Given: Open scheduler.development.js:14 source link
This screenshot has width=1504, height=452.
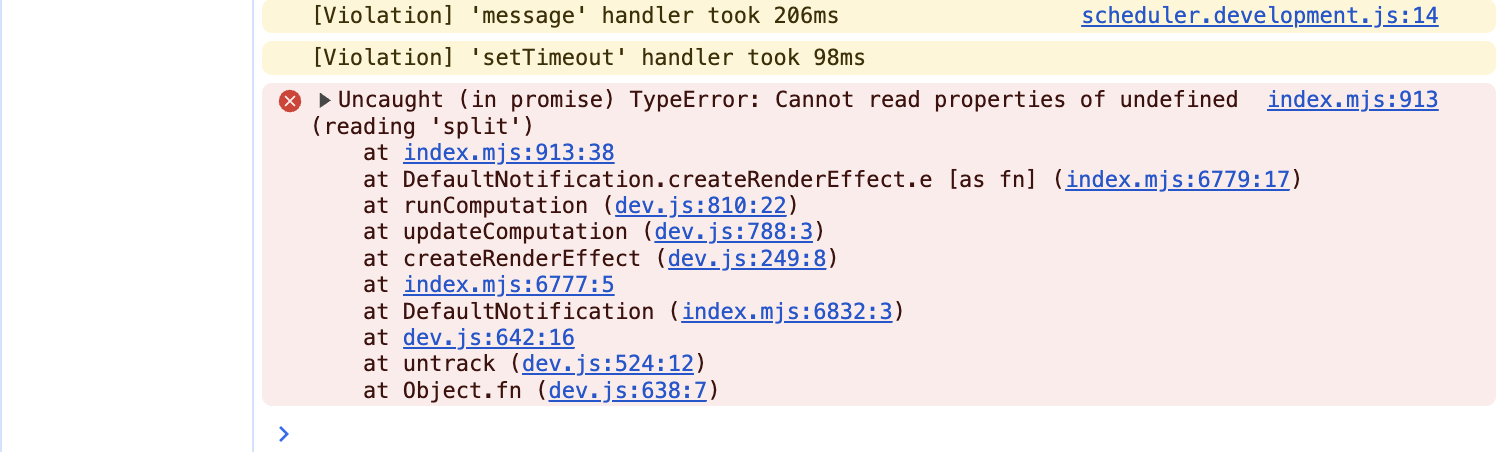Looking at the screenshot, I should pos(1259,15).
